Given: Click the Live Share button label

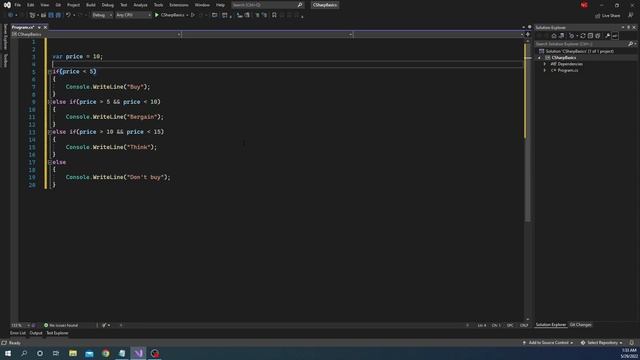Looking at the screenshot, I should pyautogui.click(x=611, y=16).
